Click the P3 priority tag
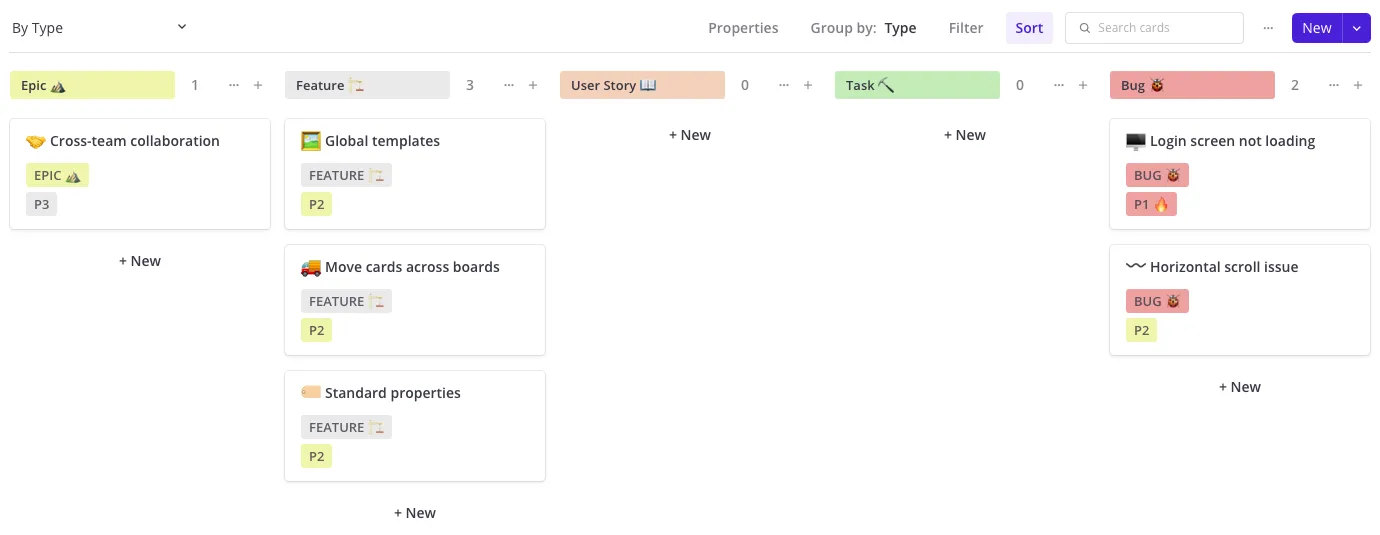This screenshot has width=1380, height=535. [x=41, y=204]
